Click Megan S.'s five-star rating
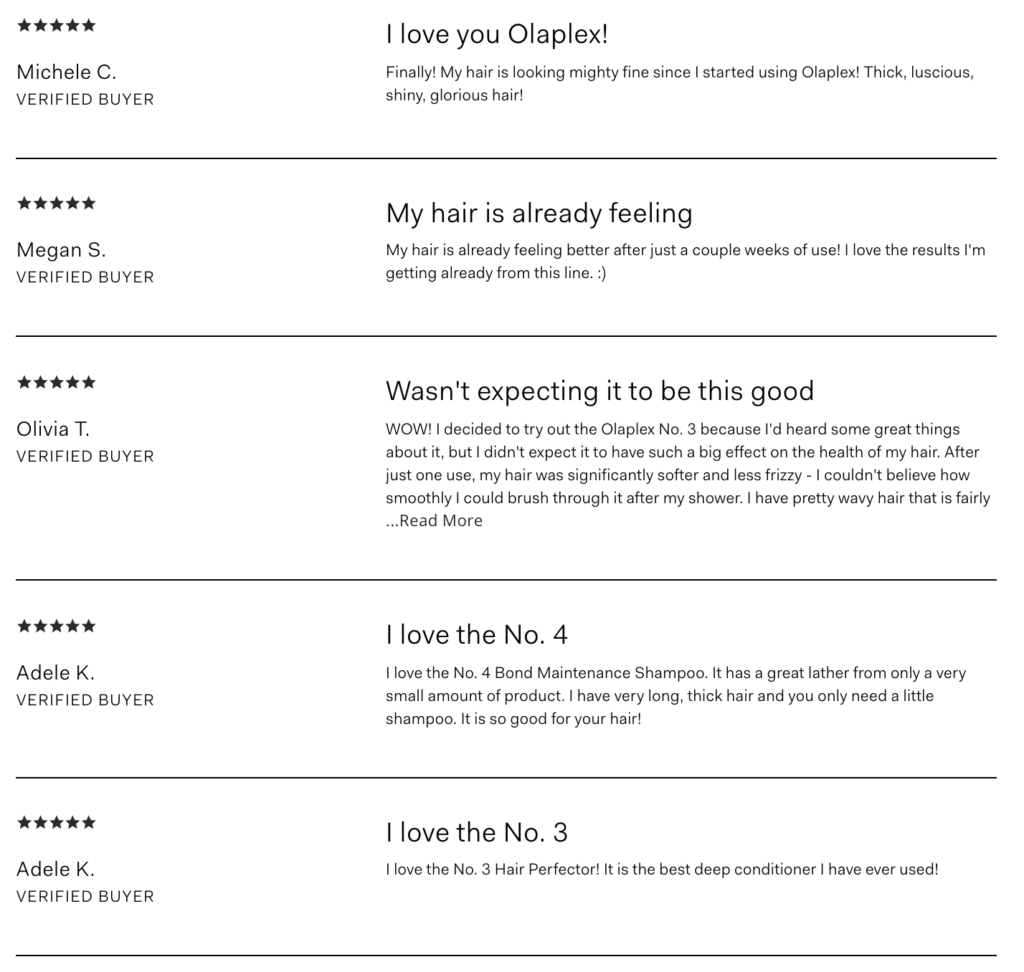This screenshot has width=1024, height=972. coord(56,204)
